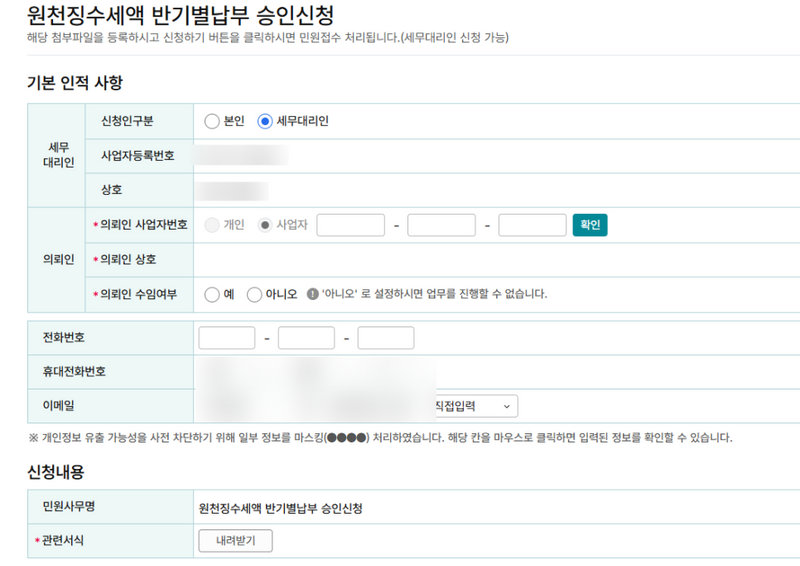Open the 직접입력 email domain dropdown
Screen dimensions: 800x566
pyautogui.click(x=473, y=406)
